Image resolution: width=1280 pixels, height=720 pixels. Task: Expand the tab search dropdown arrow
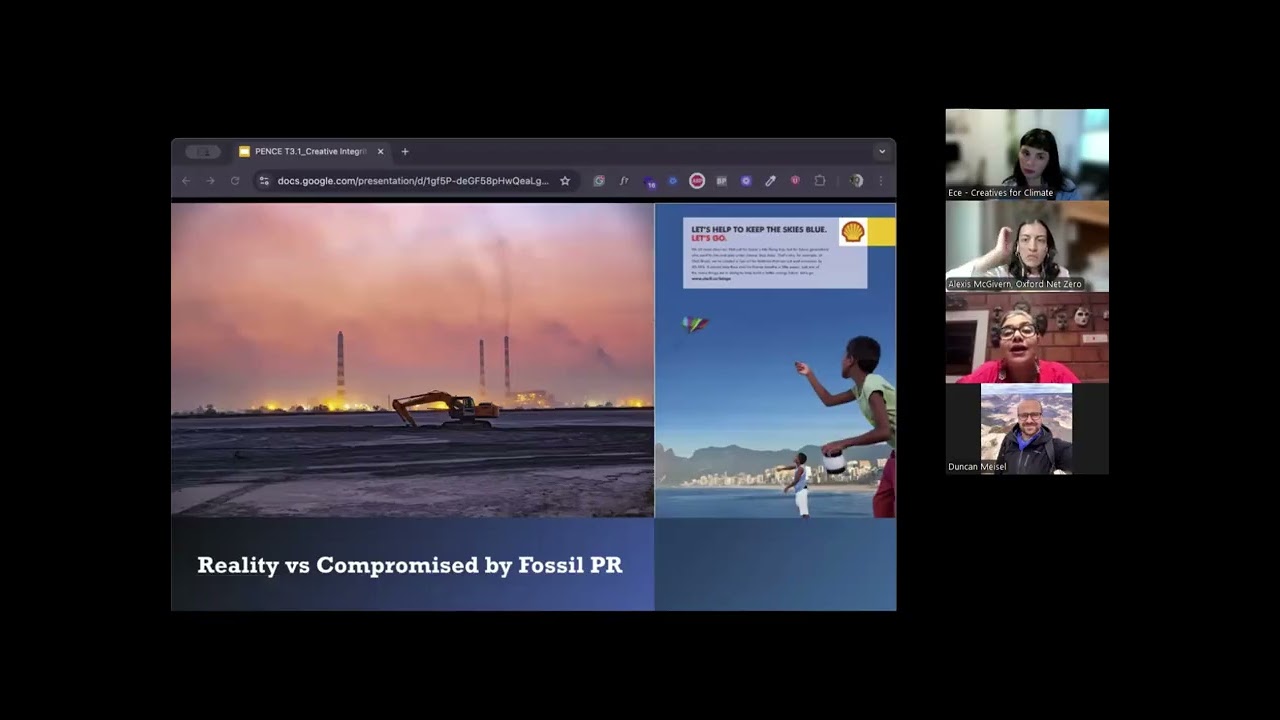[881, 152]
